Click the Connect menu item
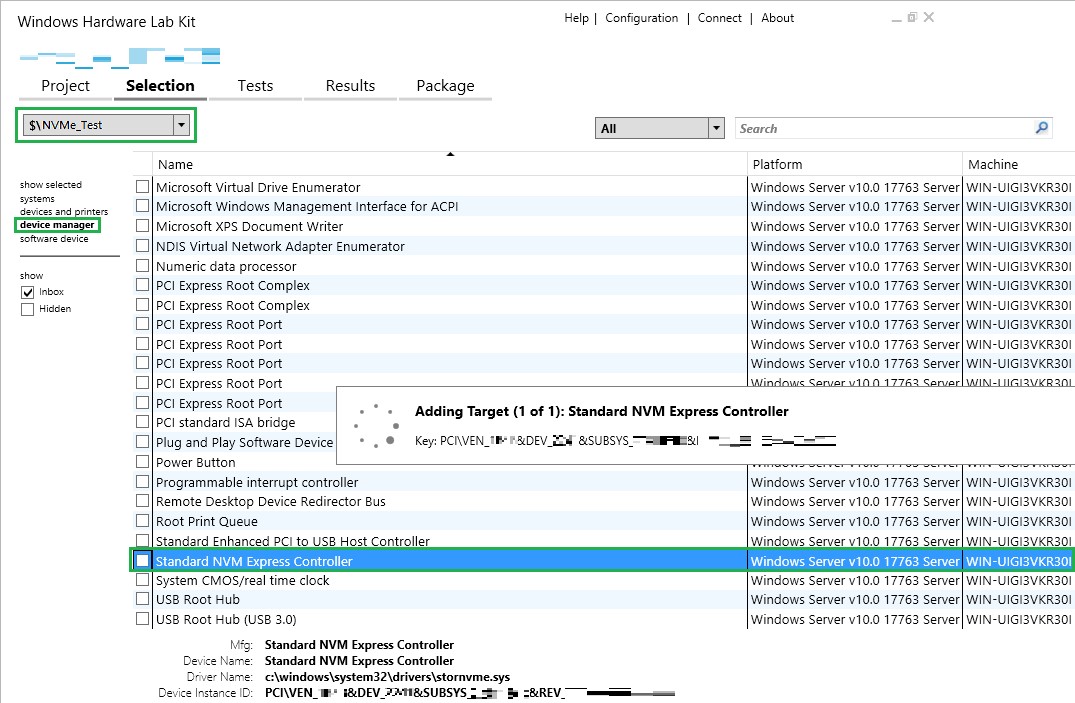The image size is (1075, 703). pos(720,18)
